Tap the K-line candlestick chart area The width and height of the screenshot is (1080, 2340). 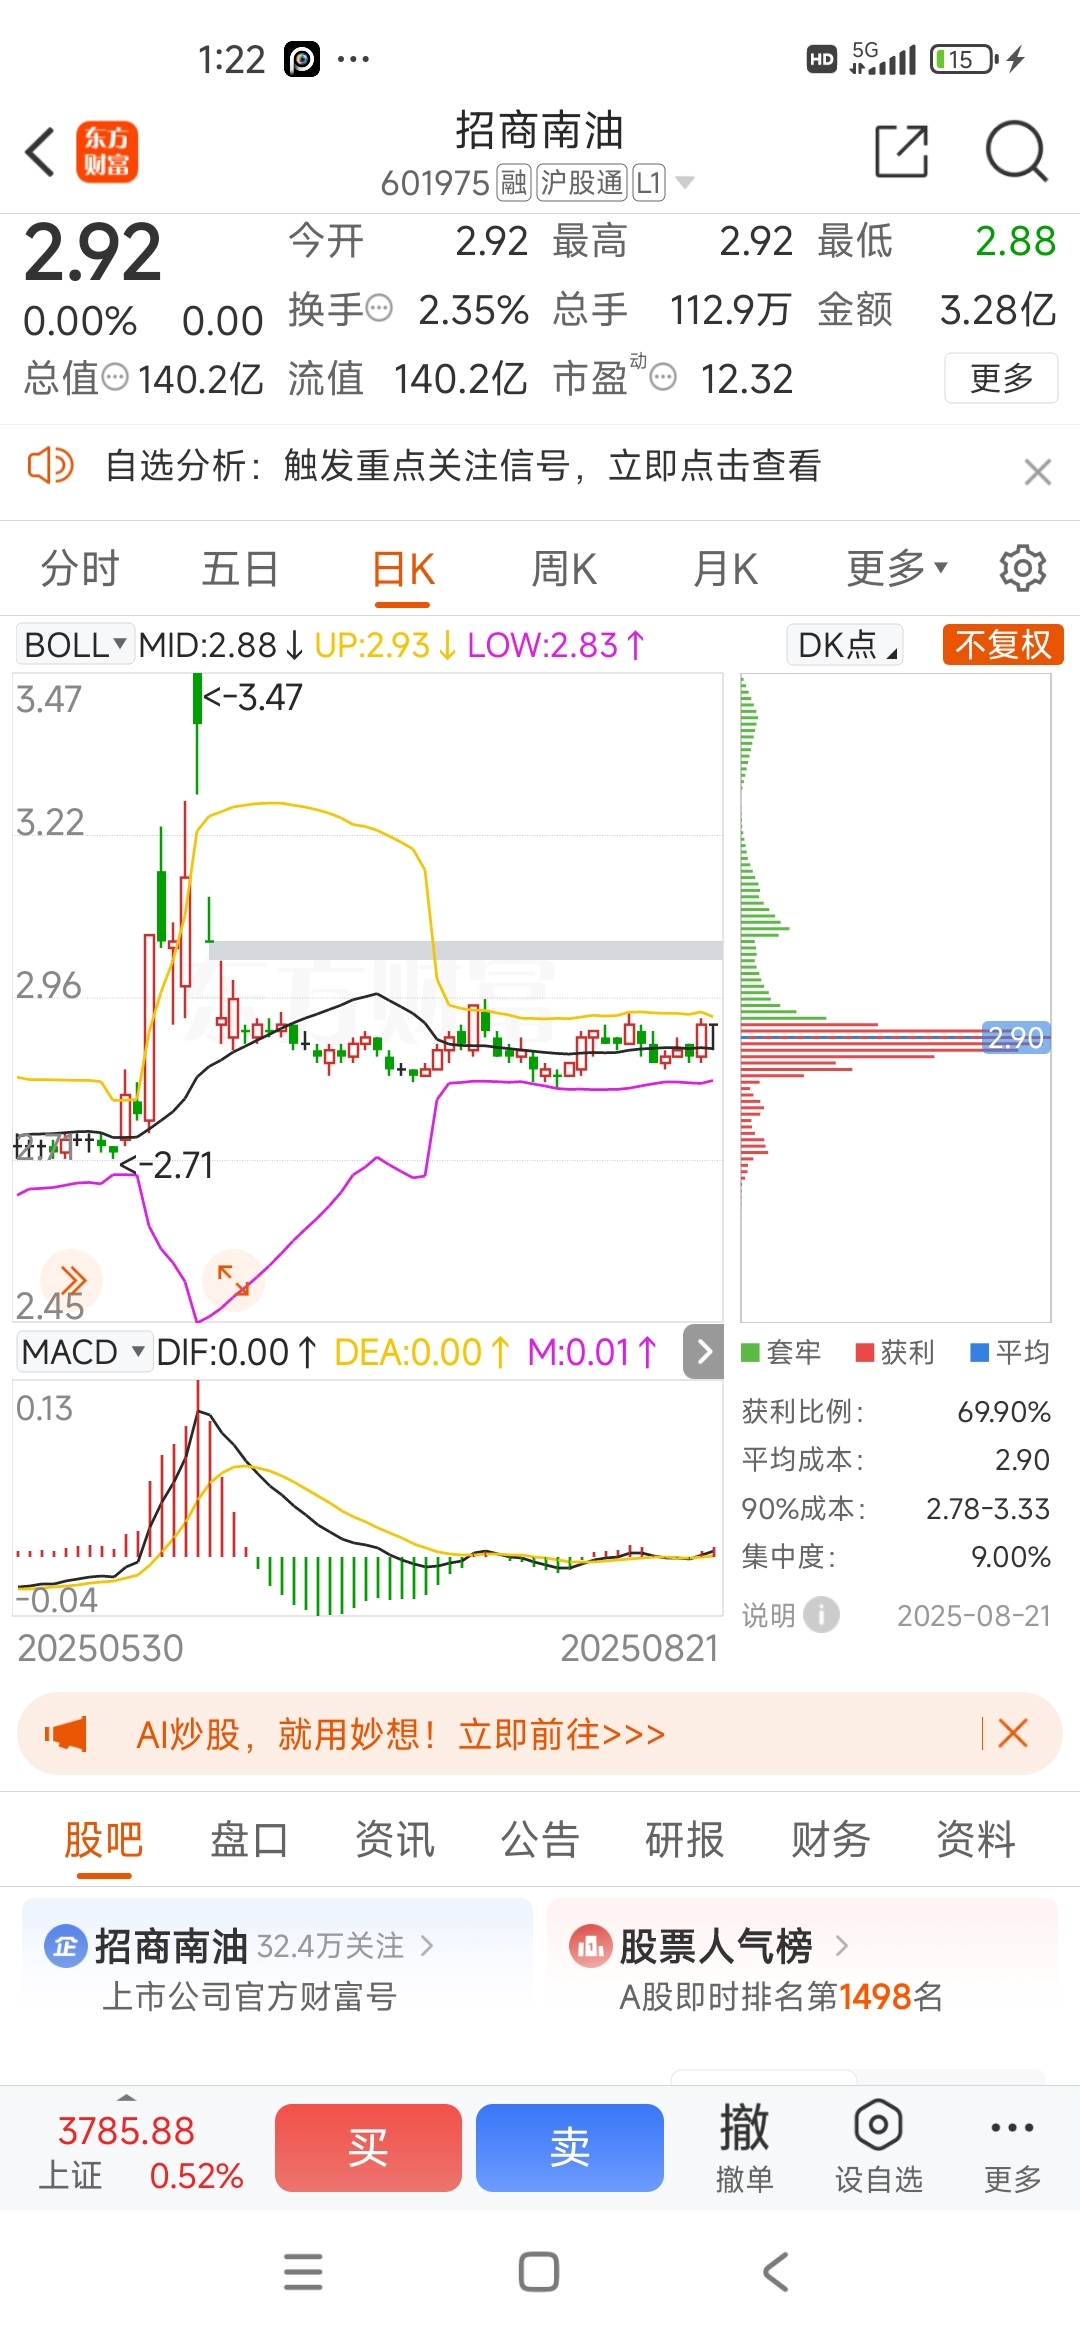(x=368, y=998)
